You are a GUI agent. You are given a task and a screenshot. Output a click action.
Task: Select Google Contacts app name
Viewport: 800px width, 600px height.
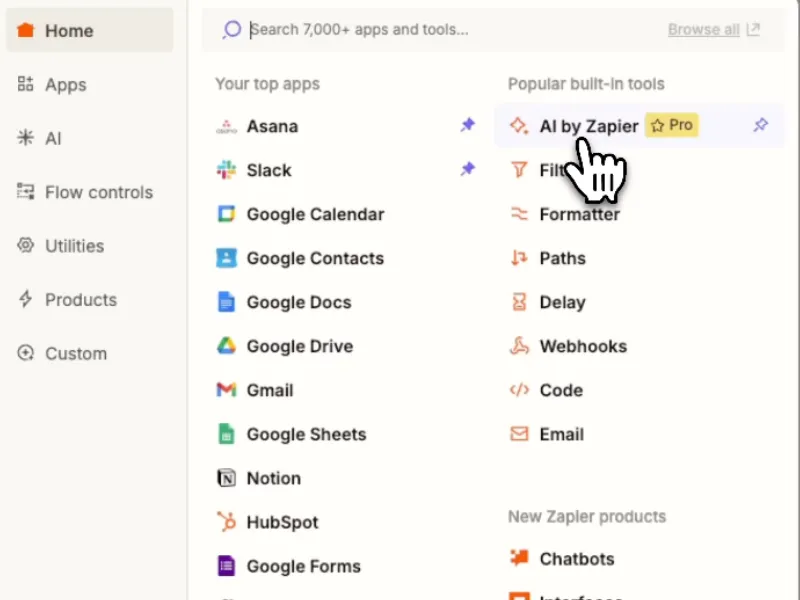click(315, 258)
